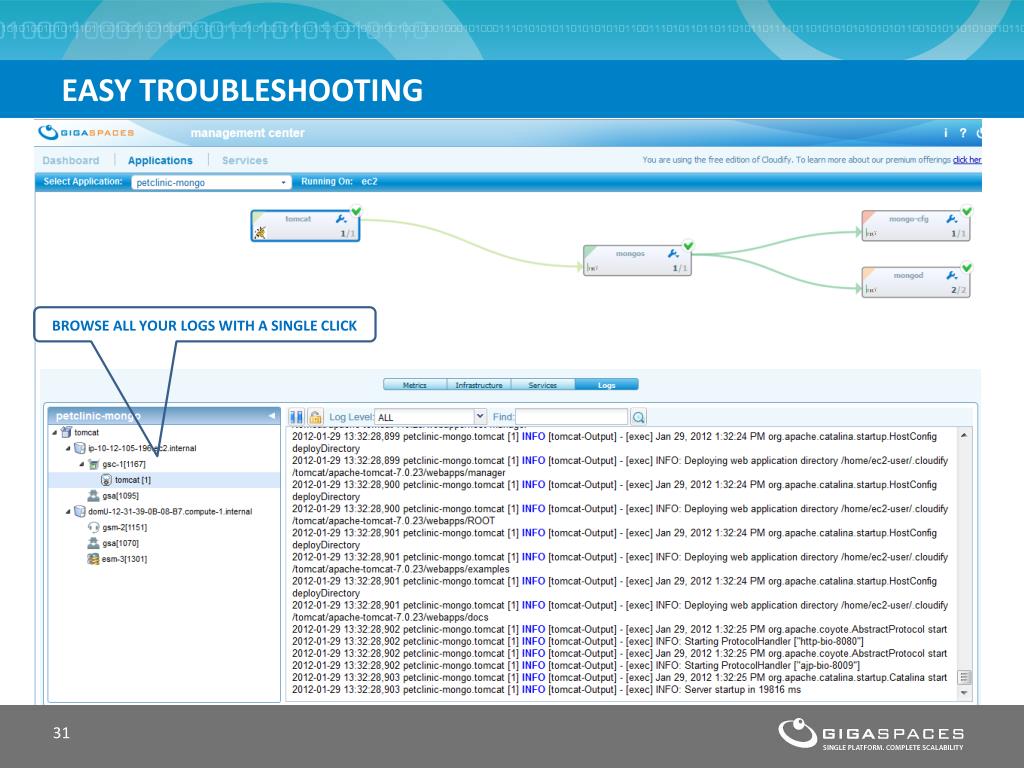
Task: Click 'Running On: ec2' label
Action: click(x=339, y=182)
